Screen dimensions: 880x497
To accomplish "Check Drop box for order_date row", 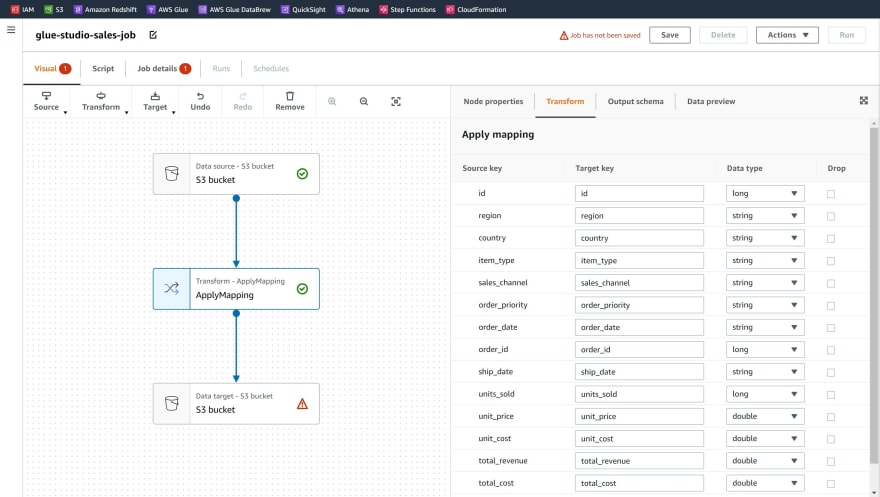I will point(831,328).
